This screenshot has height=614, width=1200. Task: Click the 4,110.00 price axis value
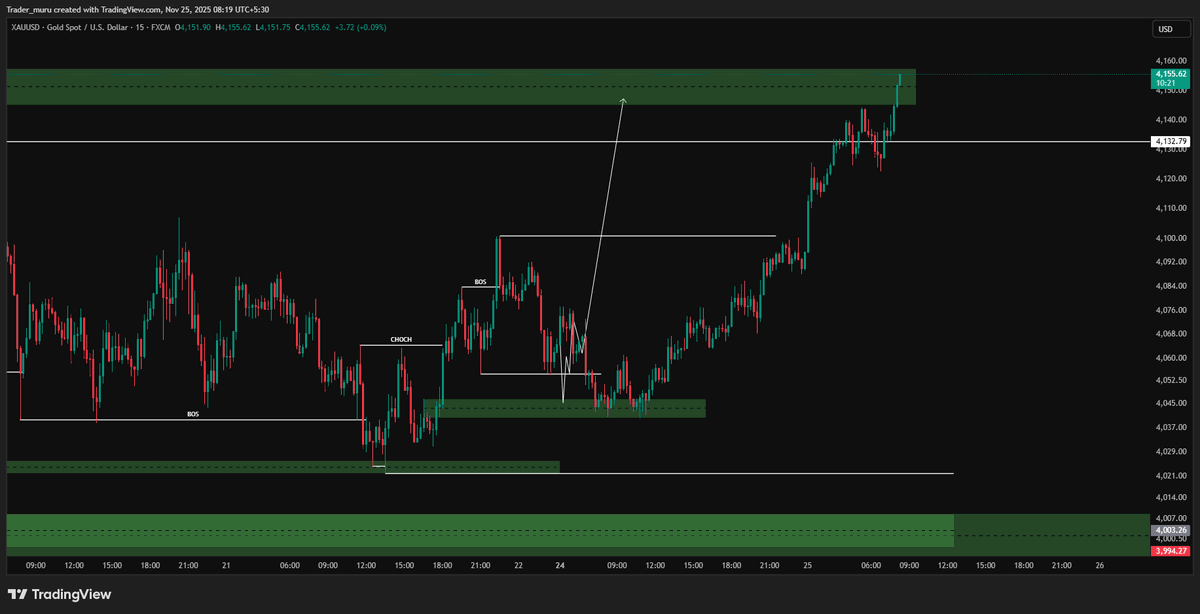1170,209
